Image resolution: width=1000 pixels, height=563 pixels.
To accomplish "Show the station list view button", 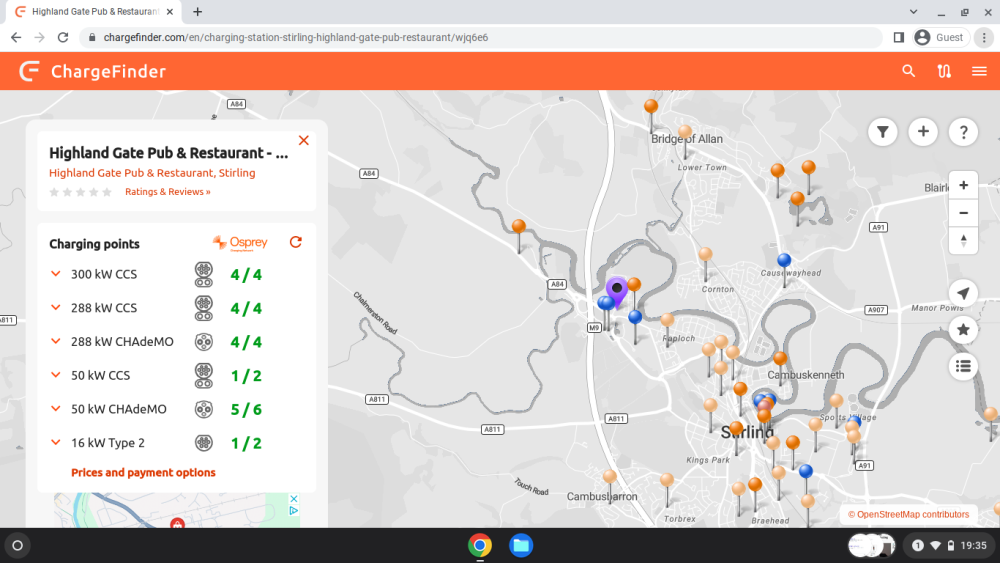I will click(x=963, y=367).
